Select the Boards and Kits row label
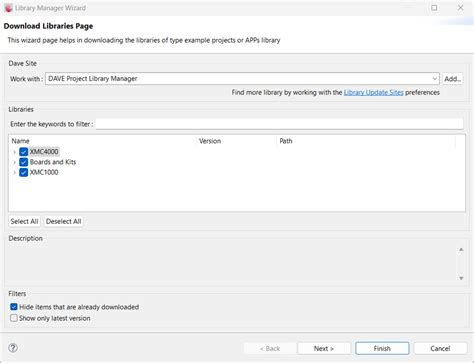Image resolution: width=474 pixels, height=363 pixels. tap(53, 162)
